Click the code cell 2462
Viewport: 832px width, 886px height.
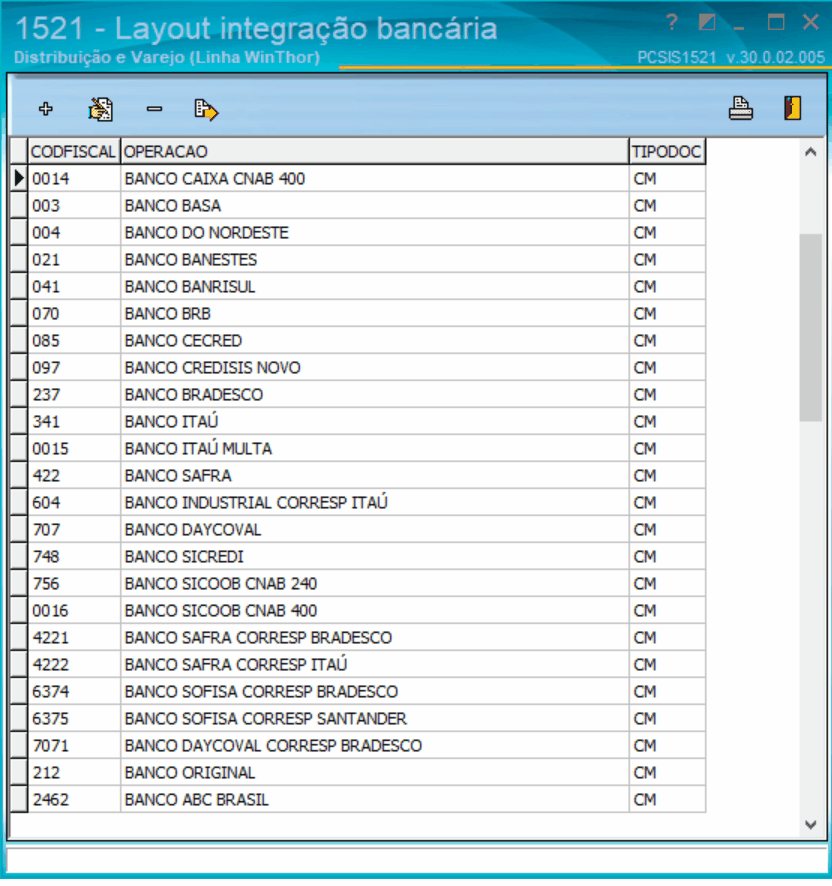click(74, 800)
